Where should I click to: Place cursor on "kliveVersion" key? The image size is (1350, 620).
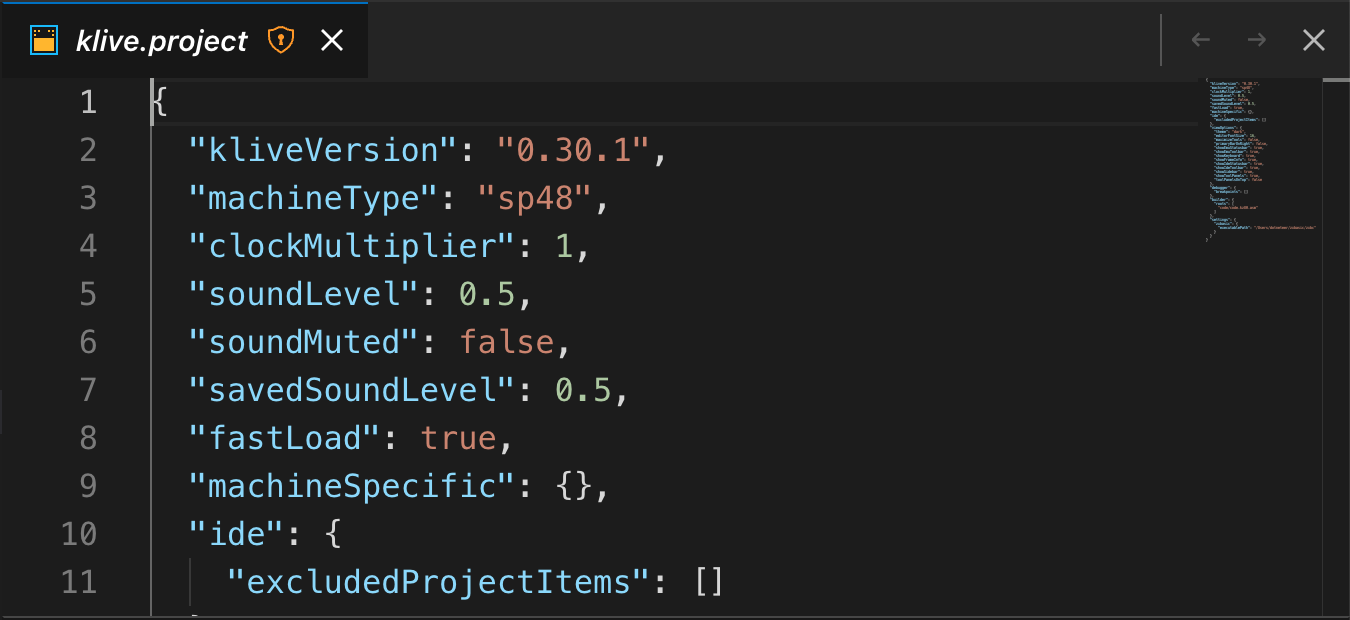(x=323, y=150)
